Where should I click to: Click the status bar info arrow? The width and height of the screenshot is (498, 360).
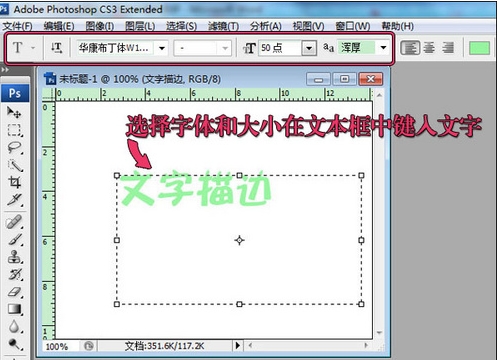(x=237, y=345)
